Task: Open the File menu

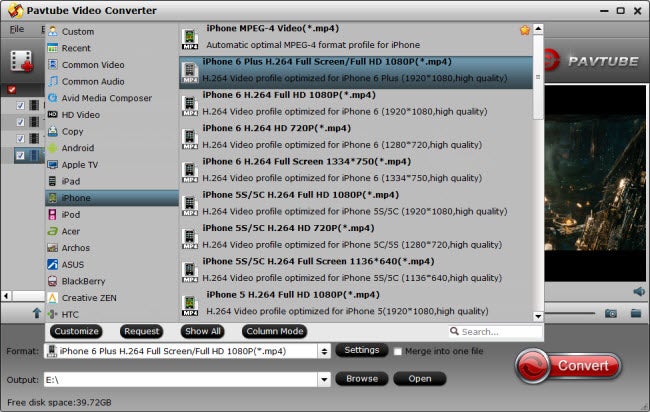Action: [17, 29]
